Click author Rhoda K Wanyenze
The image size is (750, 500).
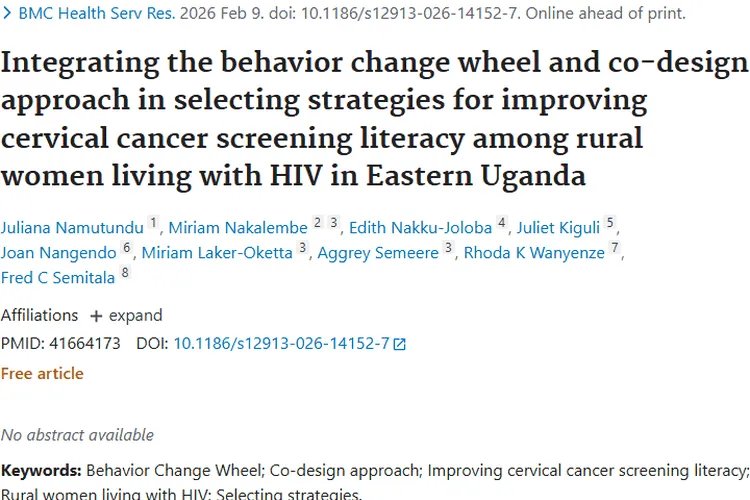tap(534, 253)
